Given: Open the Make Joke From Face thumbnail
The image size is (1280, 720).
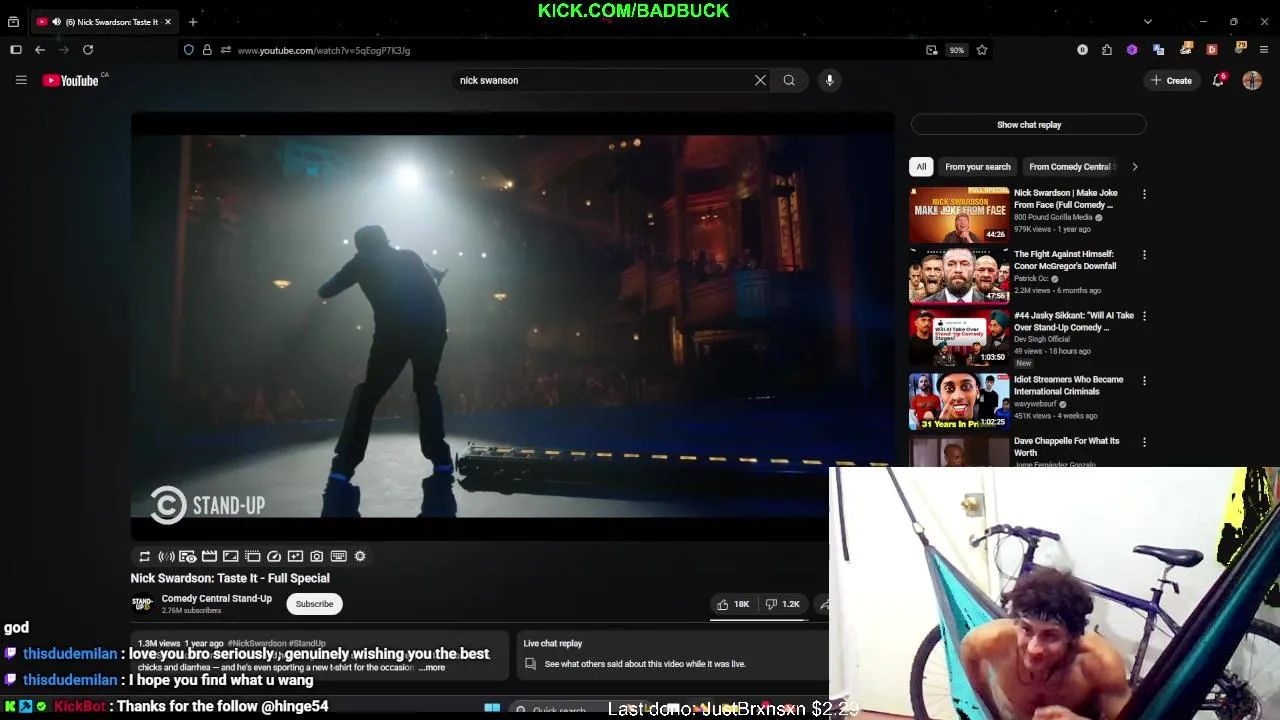Looking at the screenshot, I should (959, 214).
